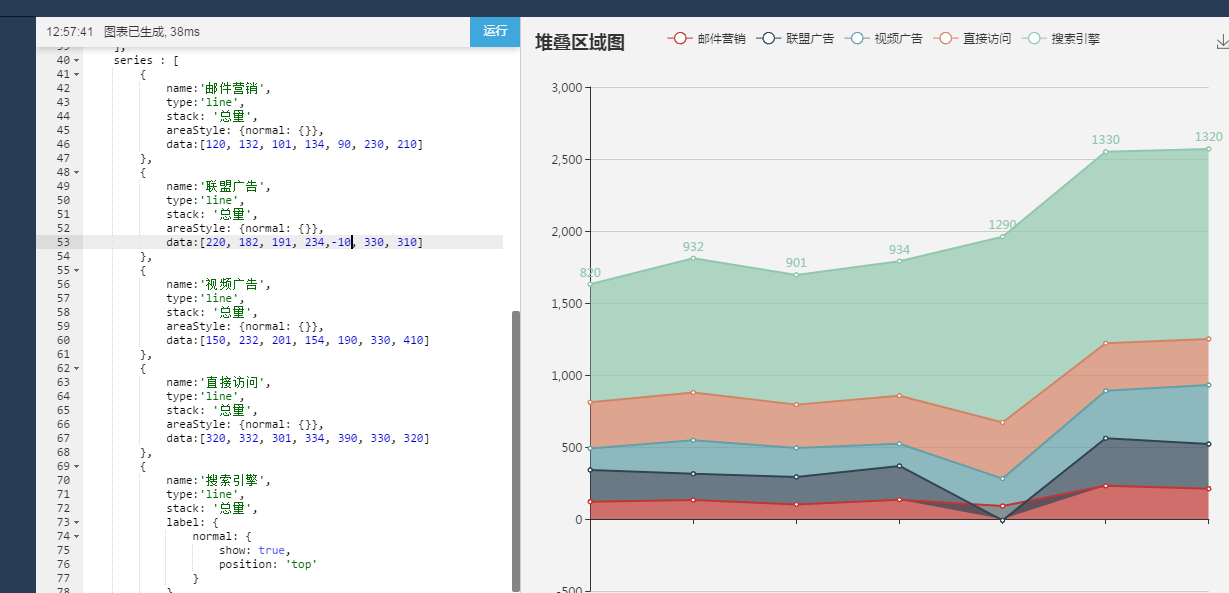The width and height of the screenshot is (1229, 593).
Task: Click the 3,000 y-axis label
Action: coord(566,88)
